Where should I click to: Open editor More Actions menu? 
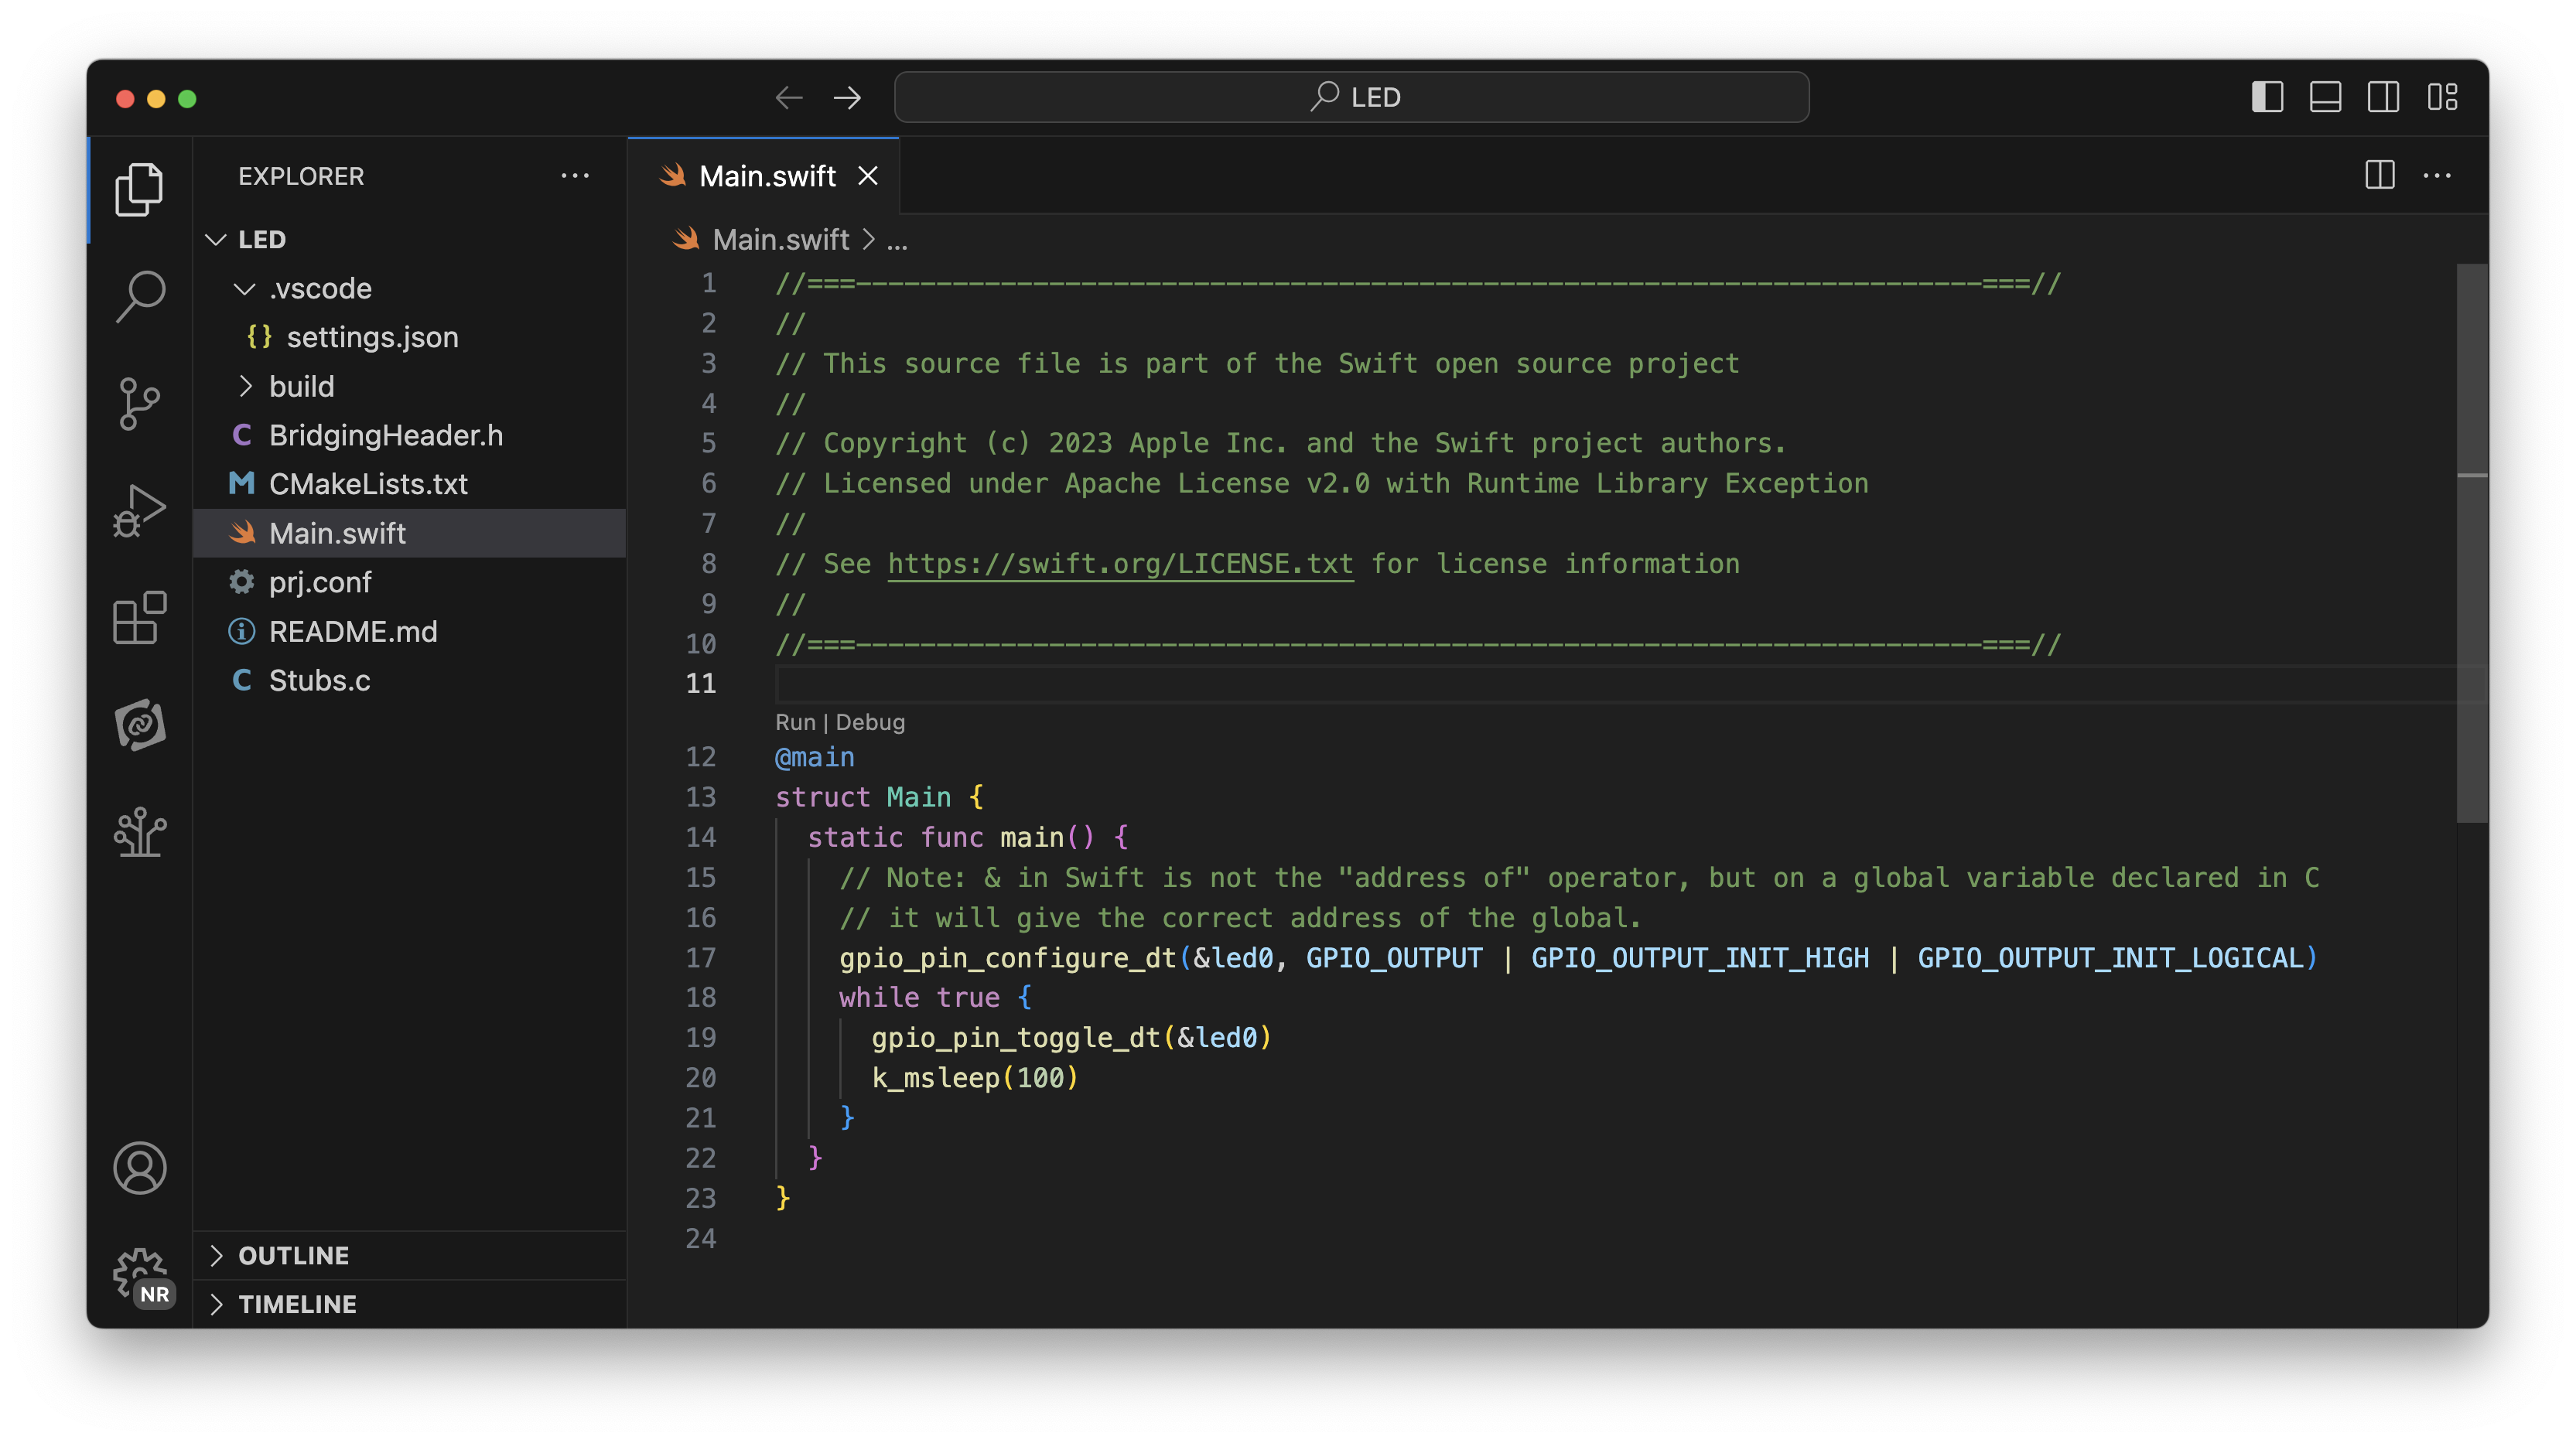click(x=2437, y=175)
